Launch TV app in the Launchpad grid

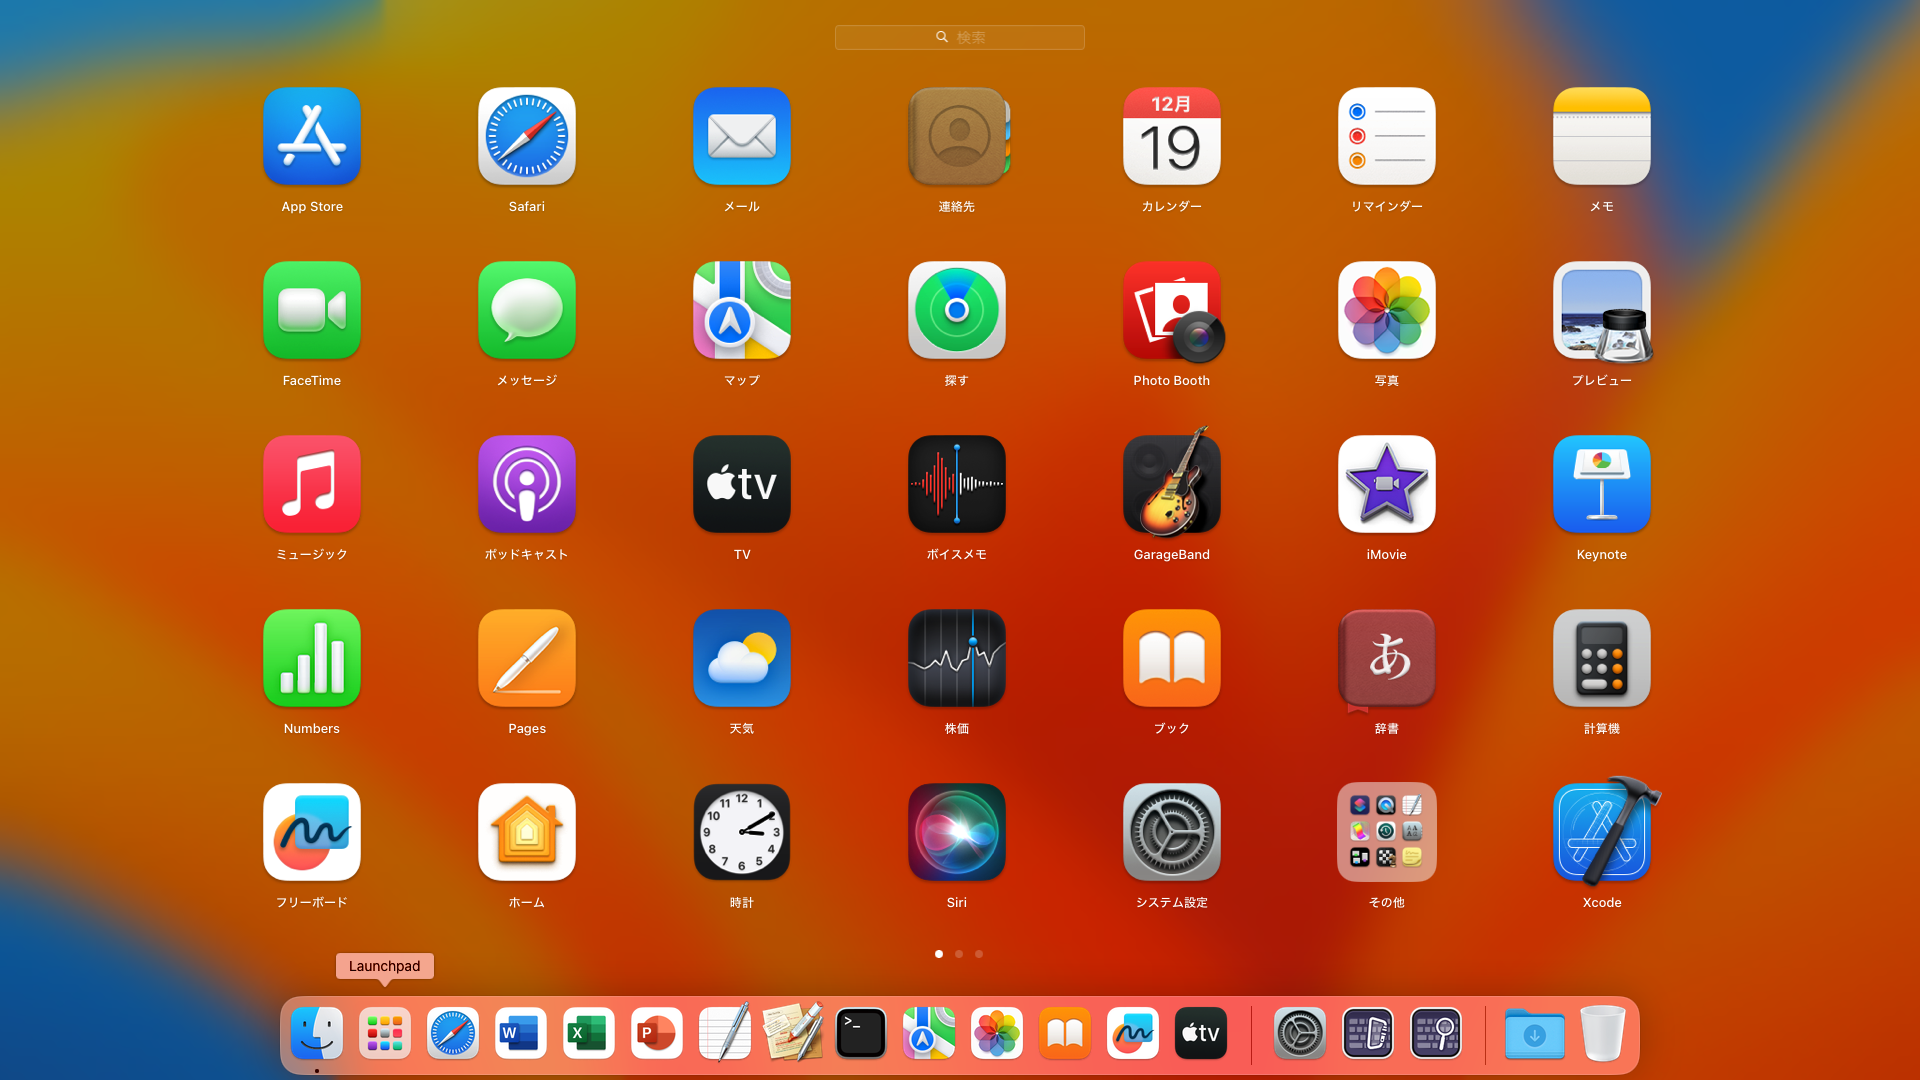pyautogui.click(x=742, y=484)
